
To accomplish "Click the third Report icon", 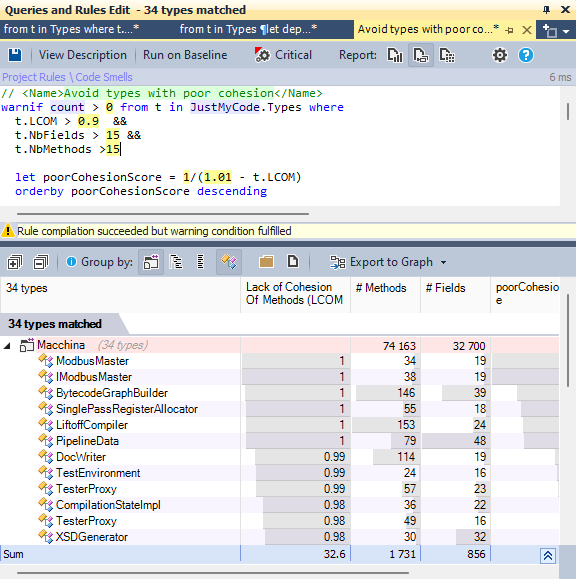I will coord(447,55).
